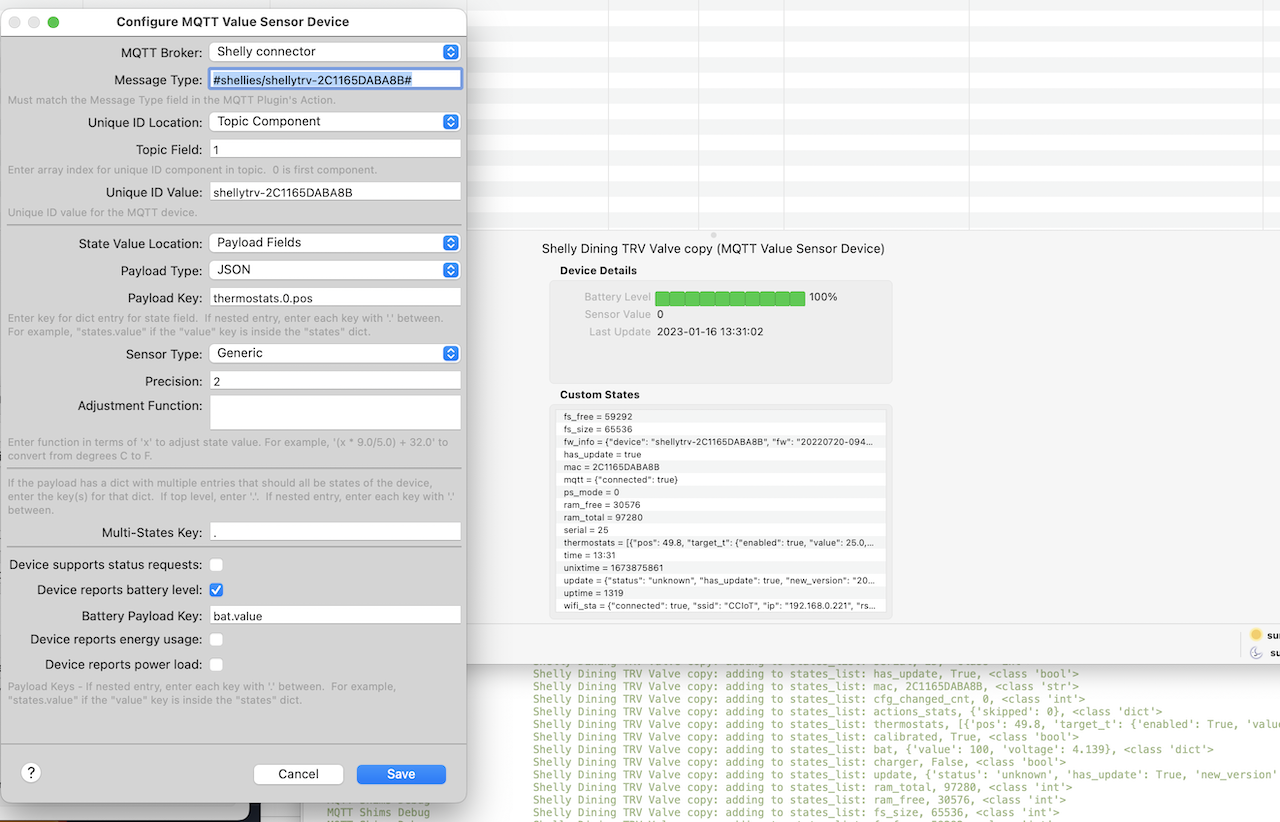Image resolution: width=1280 pixels, height=822 pixels.
Task: Open Unique ID Location dropdown
Action: point(335,122)
